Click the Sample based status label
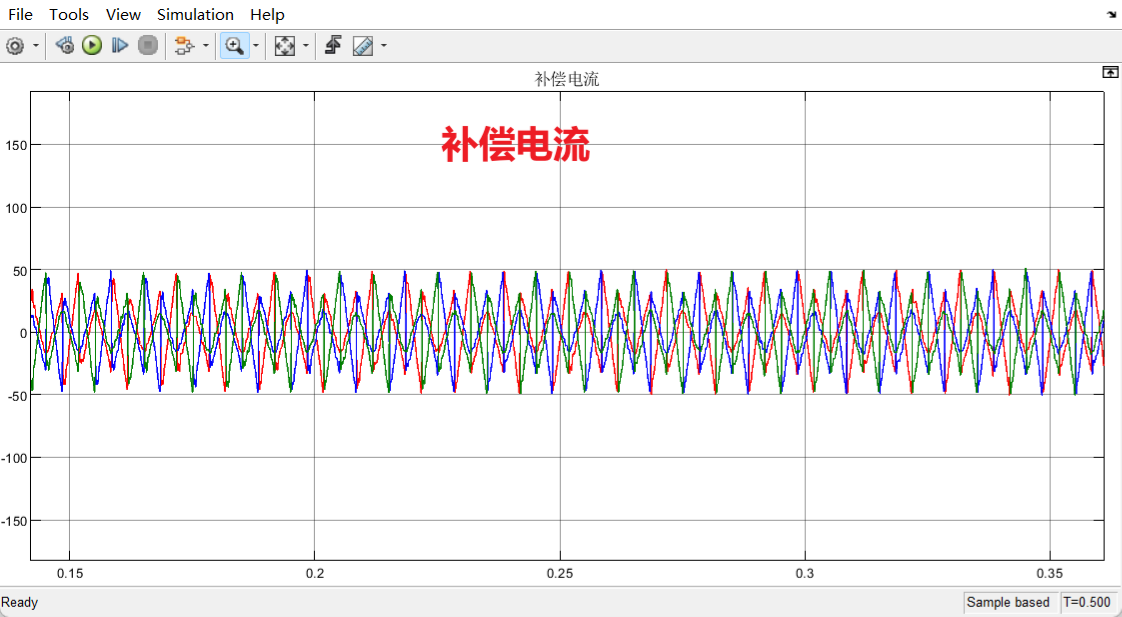 1008,602
